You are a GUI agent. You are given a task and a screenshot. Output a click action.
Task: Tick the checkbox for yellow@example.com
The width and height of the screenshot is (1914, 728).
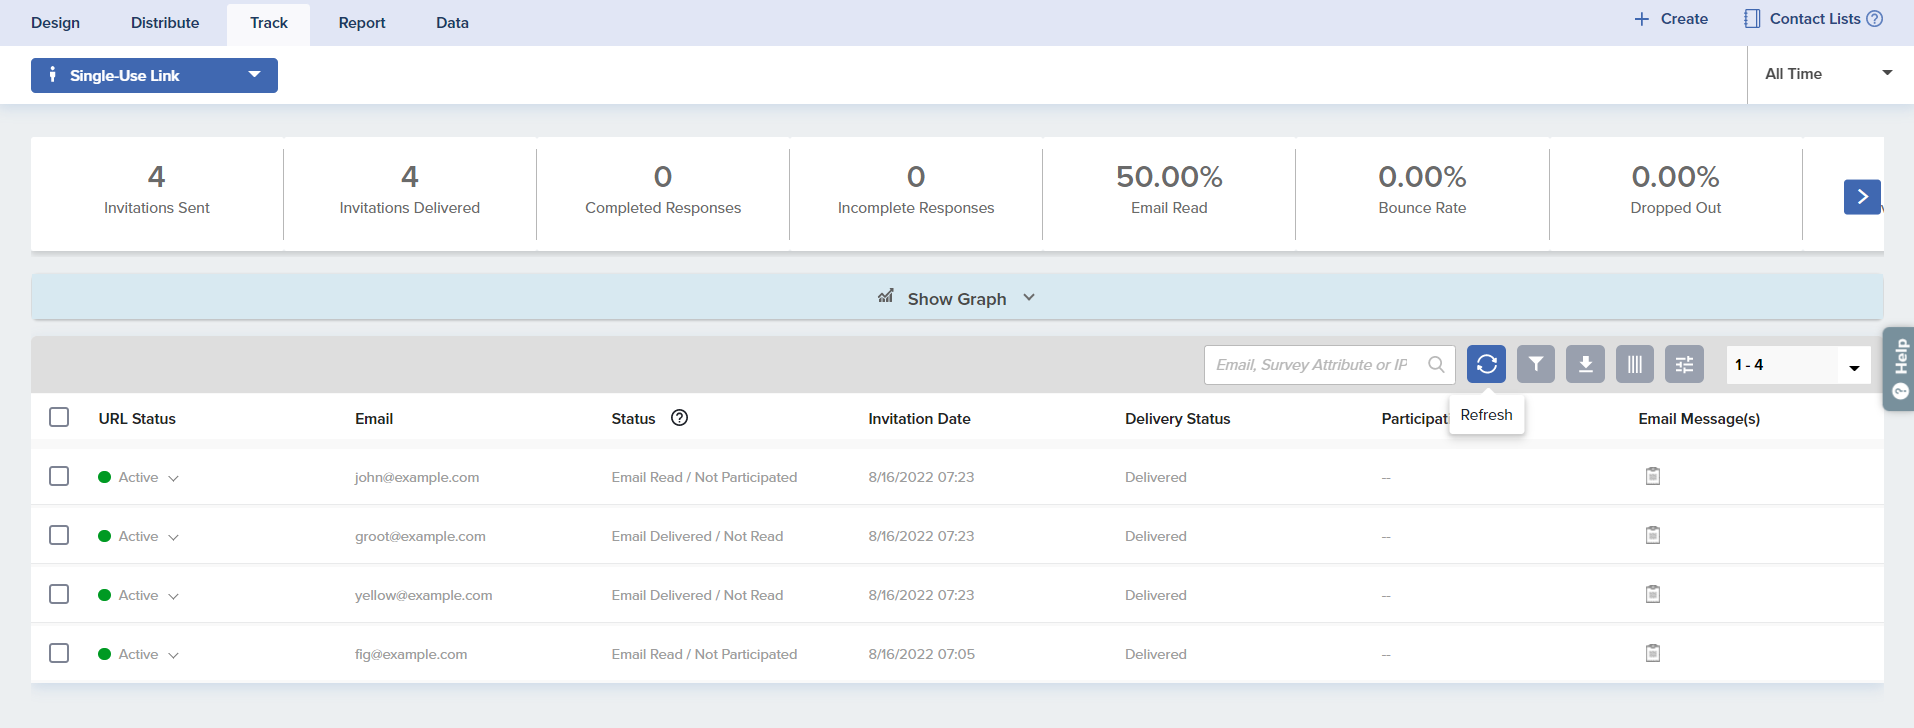click(59, 594)
